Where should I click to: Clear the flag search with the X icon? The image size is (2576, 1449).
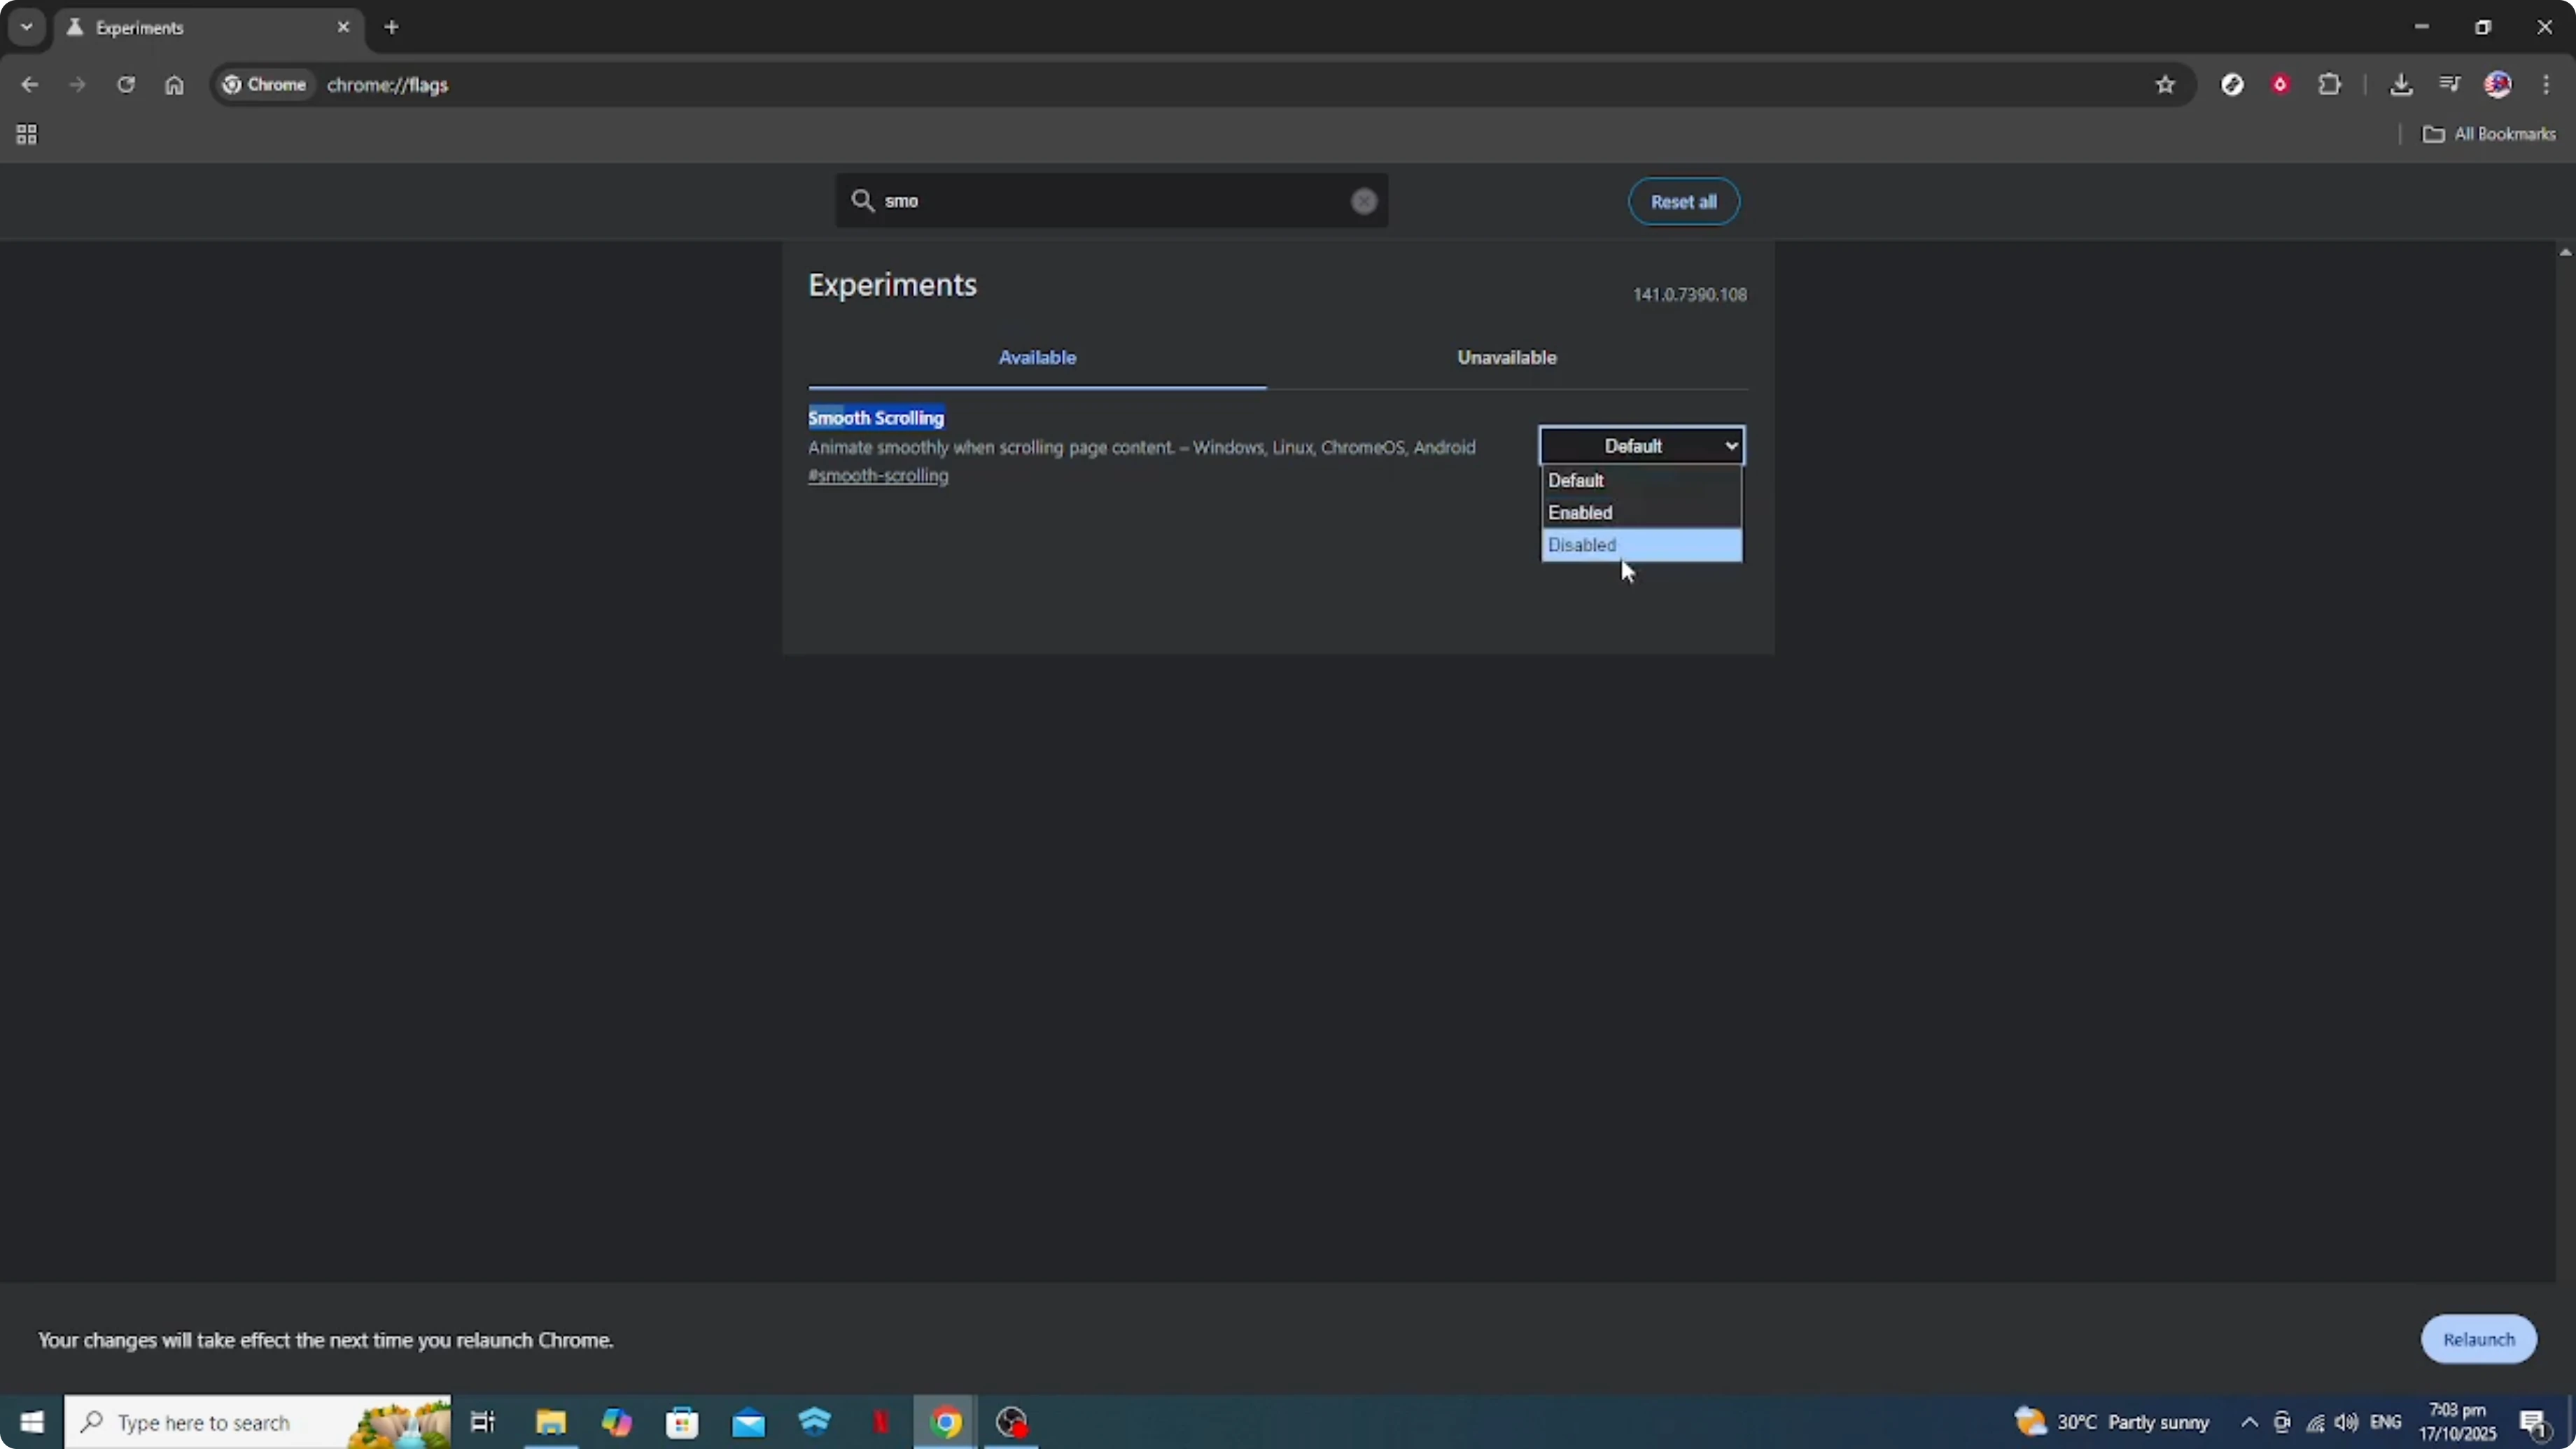[1363, 201]
